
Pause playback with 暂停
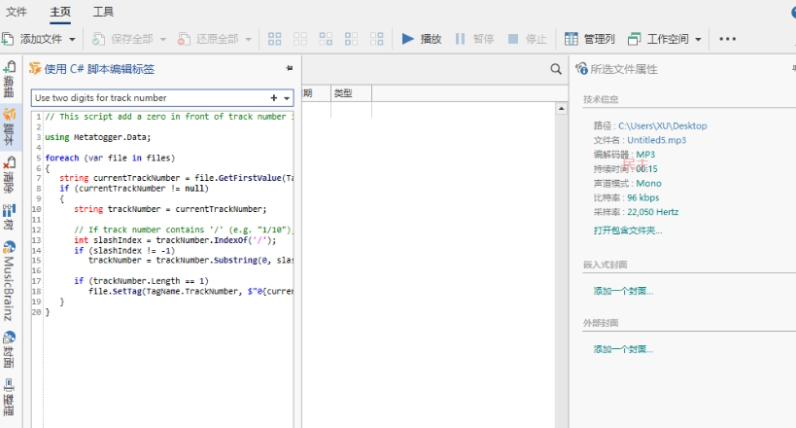(475, 39)
